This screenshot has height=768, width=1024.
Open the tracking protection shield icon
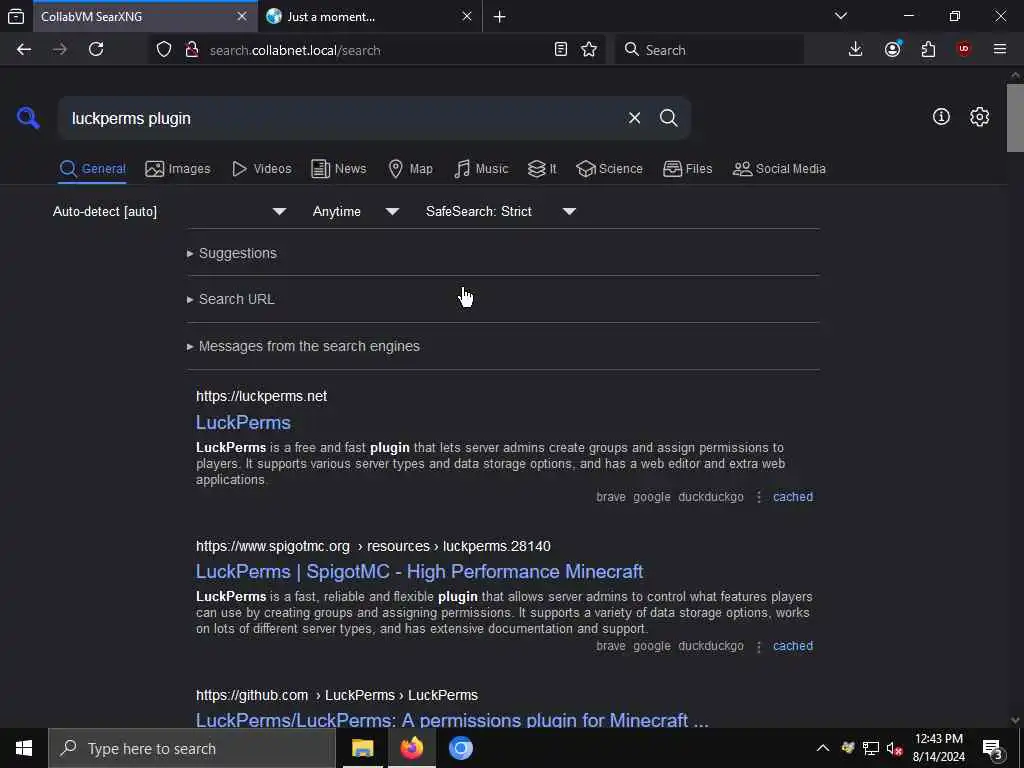[x=164, y=50]
